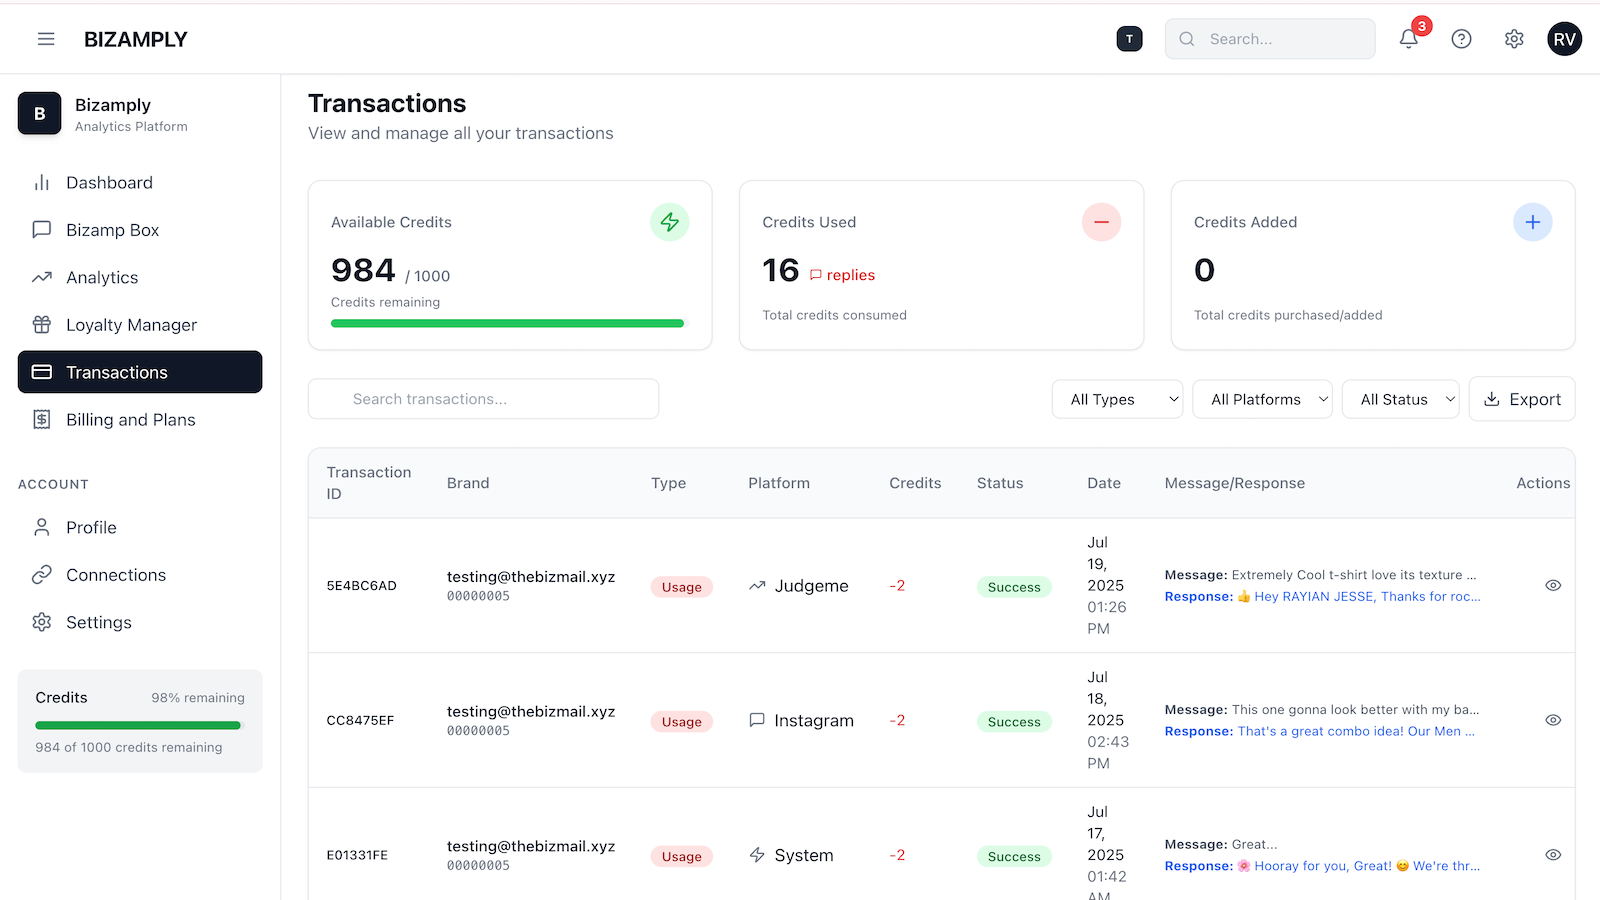The height and width of the screenshot is (900, 1600).
Task: Click the help question mark icon
Action: pyautogui.click(x=1461, y=39)
